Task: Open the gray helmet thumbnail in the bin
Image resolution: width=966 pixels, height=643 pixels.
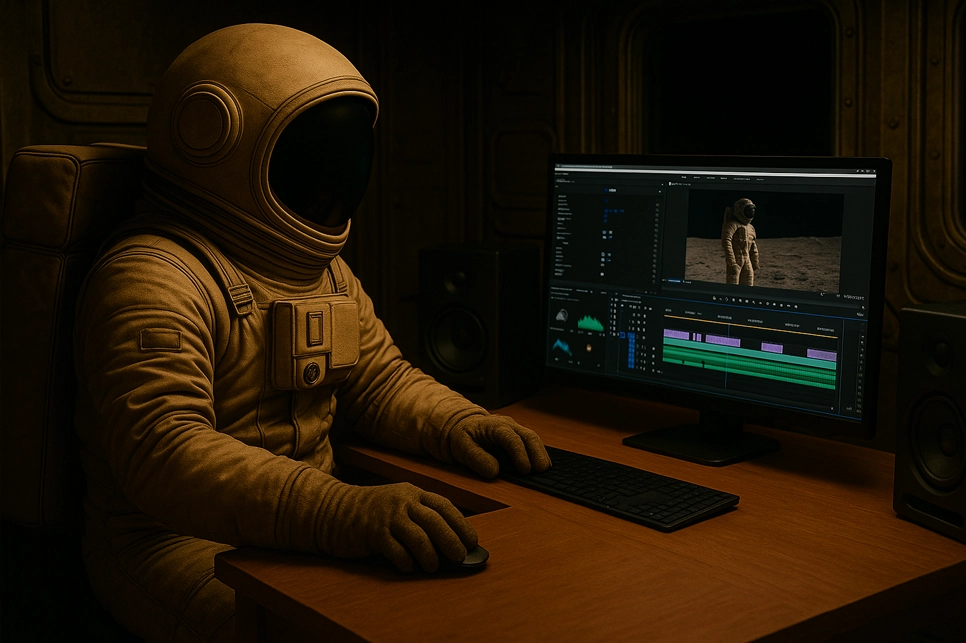Action: click(561, 315)
